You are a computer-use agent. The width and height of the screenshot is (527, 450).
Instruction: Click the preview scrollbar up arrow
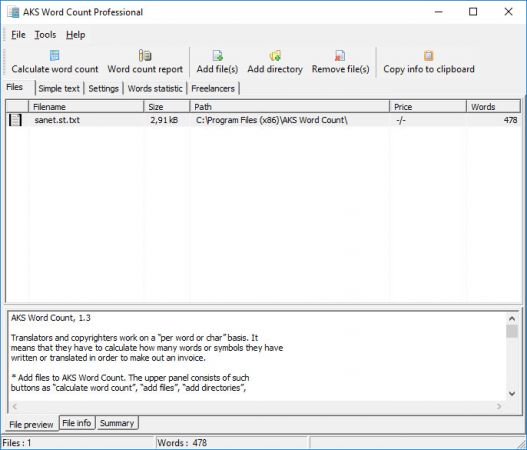click(x=512, y=318)
